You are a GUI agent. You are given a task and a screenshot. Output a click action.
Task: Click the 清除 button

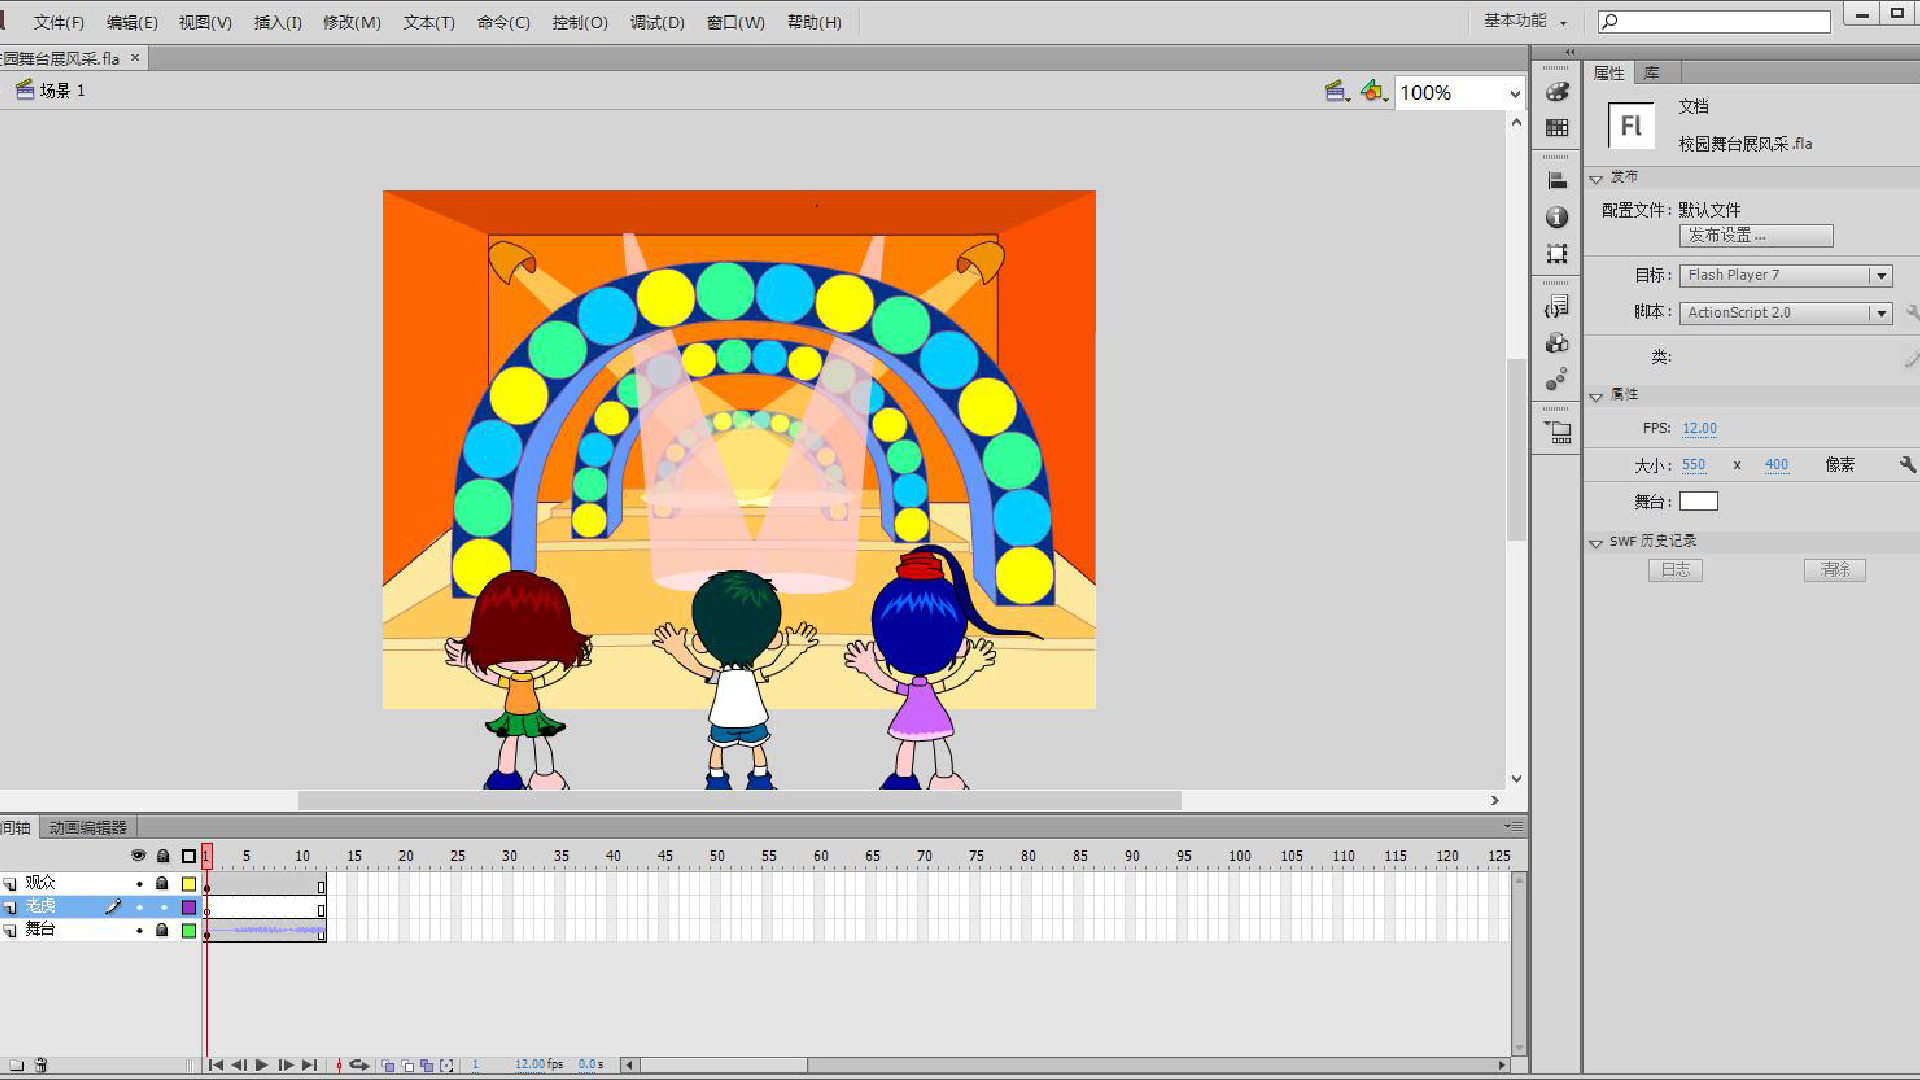(x=1835, y=570)
